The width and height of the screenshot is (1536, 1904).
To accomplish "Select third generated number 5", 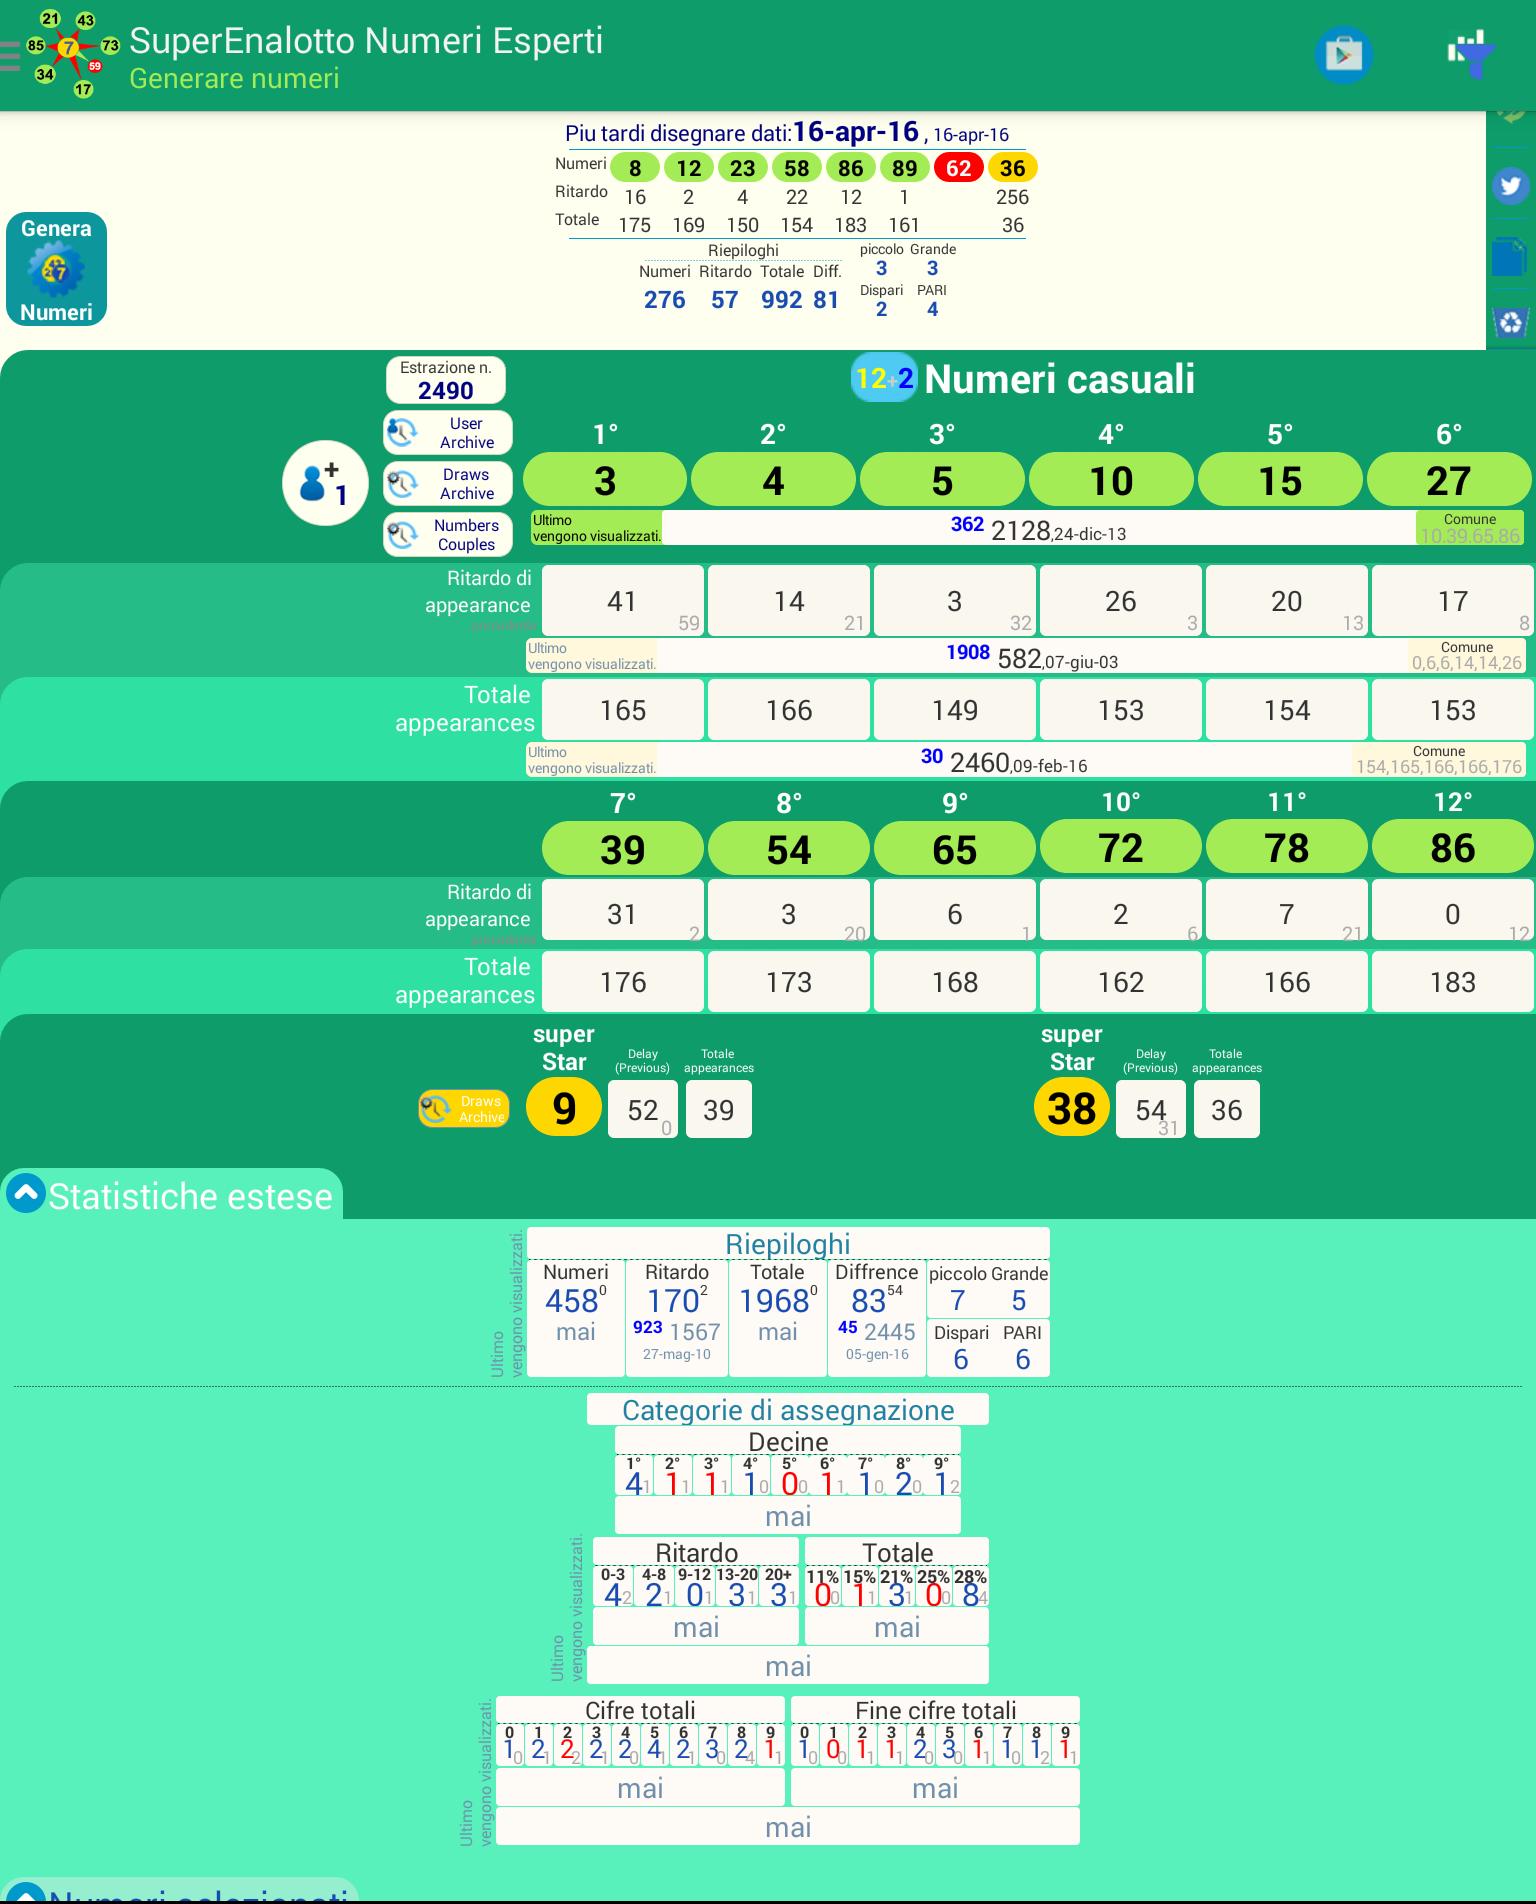I will tap(942, 480).
